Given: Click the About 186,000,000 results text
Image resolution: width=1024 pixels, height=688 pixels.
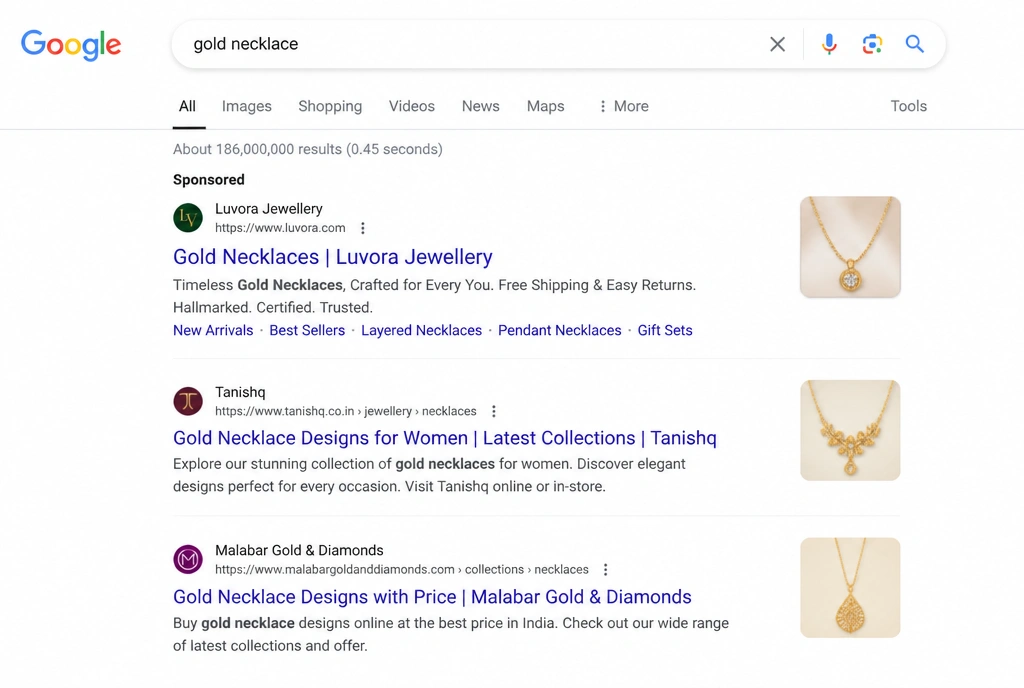Looking at the screenshot, I should click(308, 149).
